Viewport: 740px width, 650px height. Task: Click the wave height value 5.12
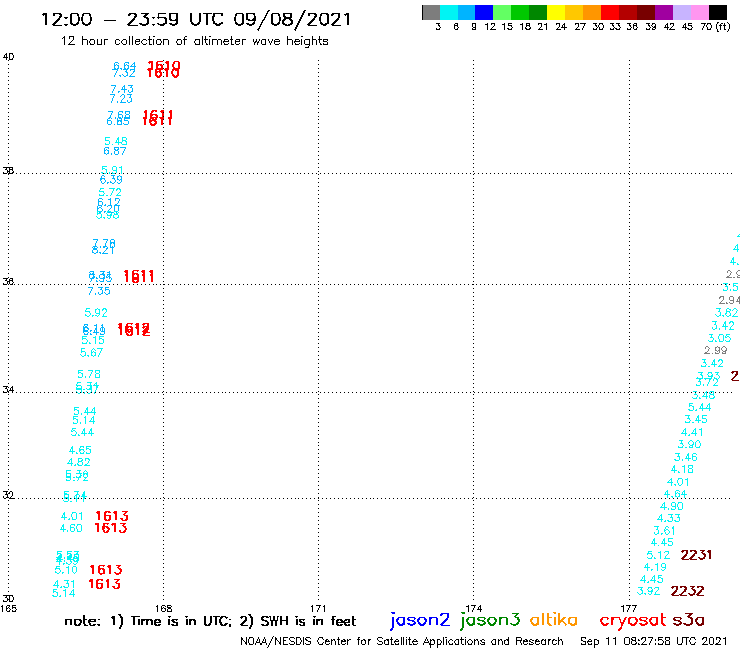coord(658,555)
